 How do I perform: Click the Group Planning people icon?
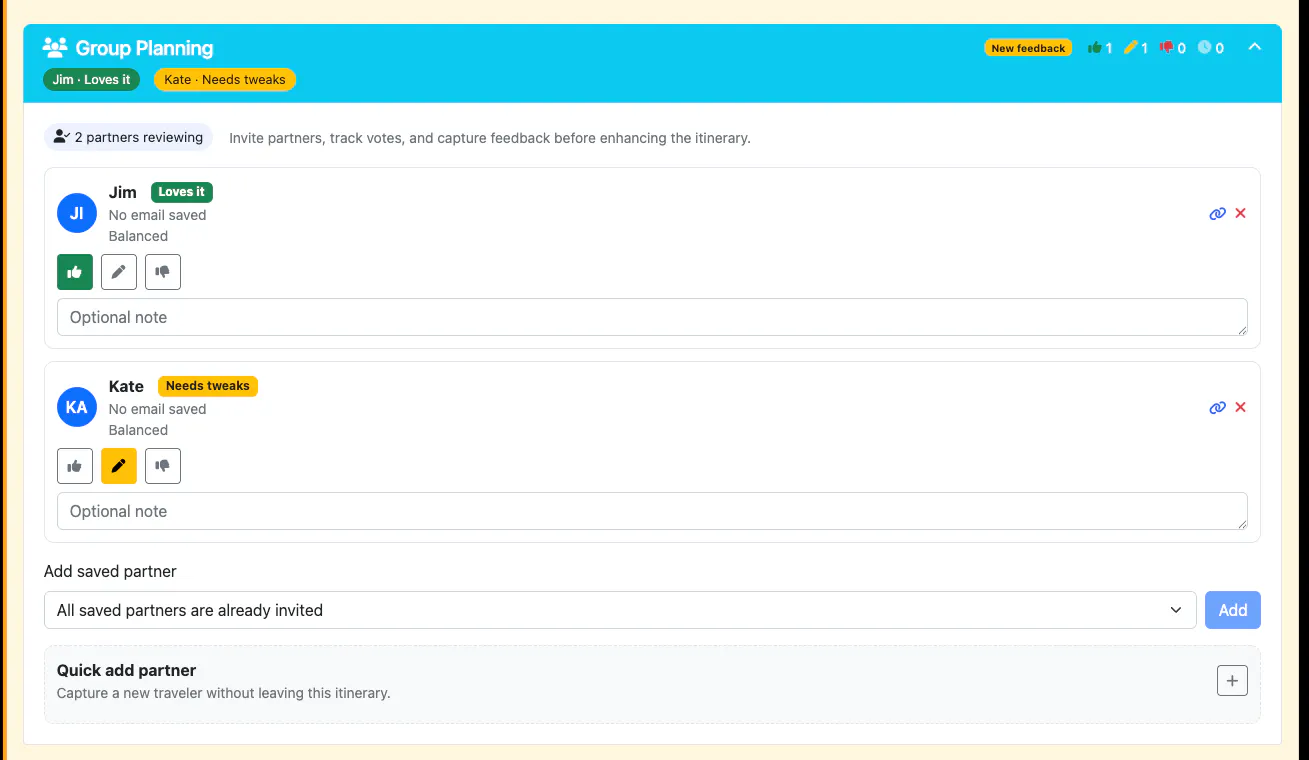[55, 47]
